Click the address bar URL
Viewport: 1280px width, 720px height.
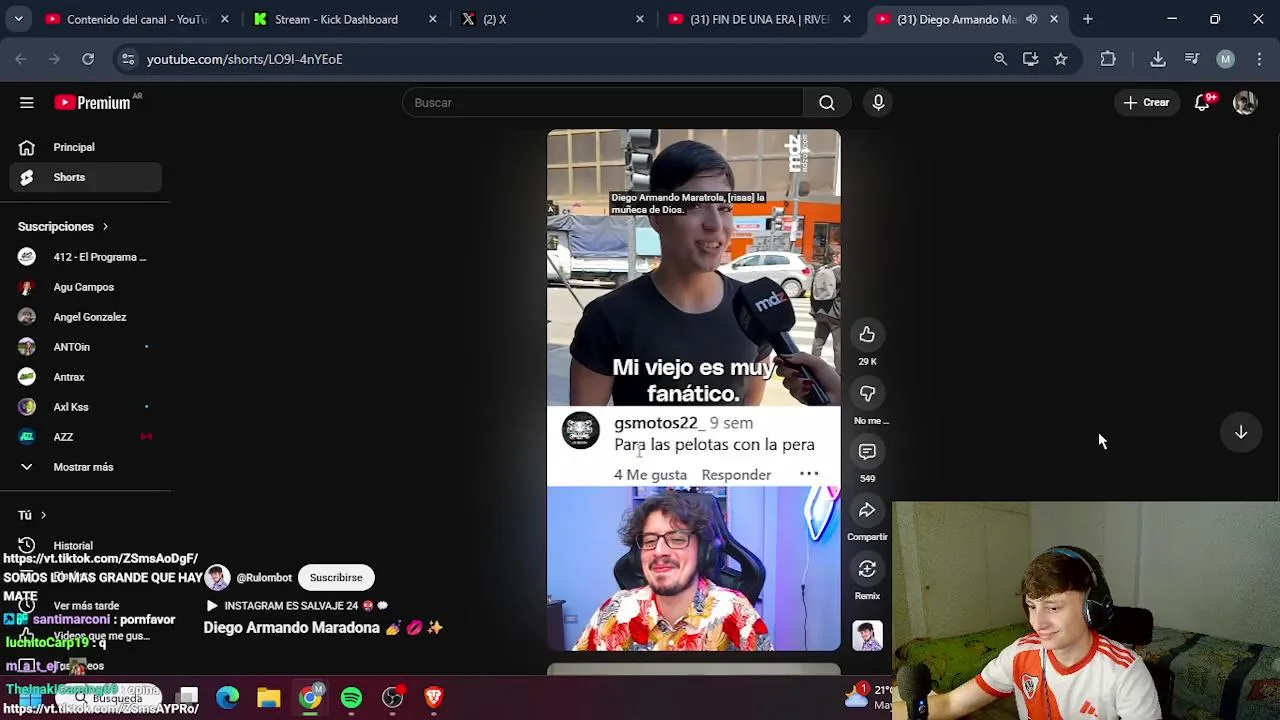tap(245, 59)
